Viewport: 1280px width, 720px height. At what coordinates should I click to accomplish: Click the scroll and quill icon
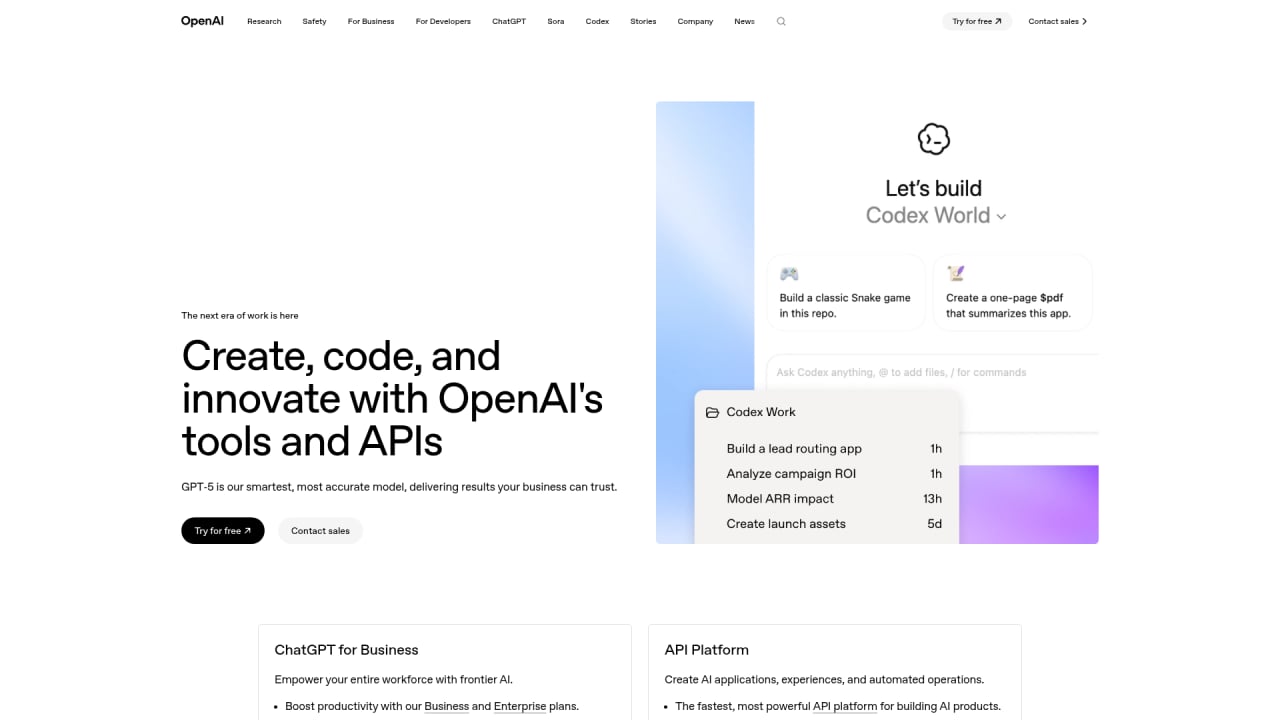point(956,273)
